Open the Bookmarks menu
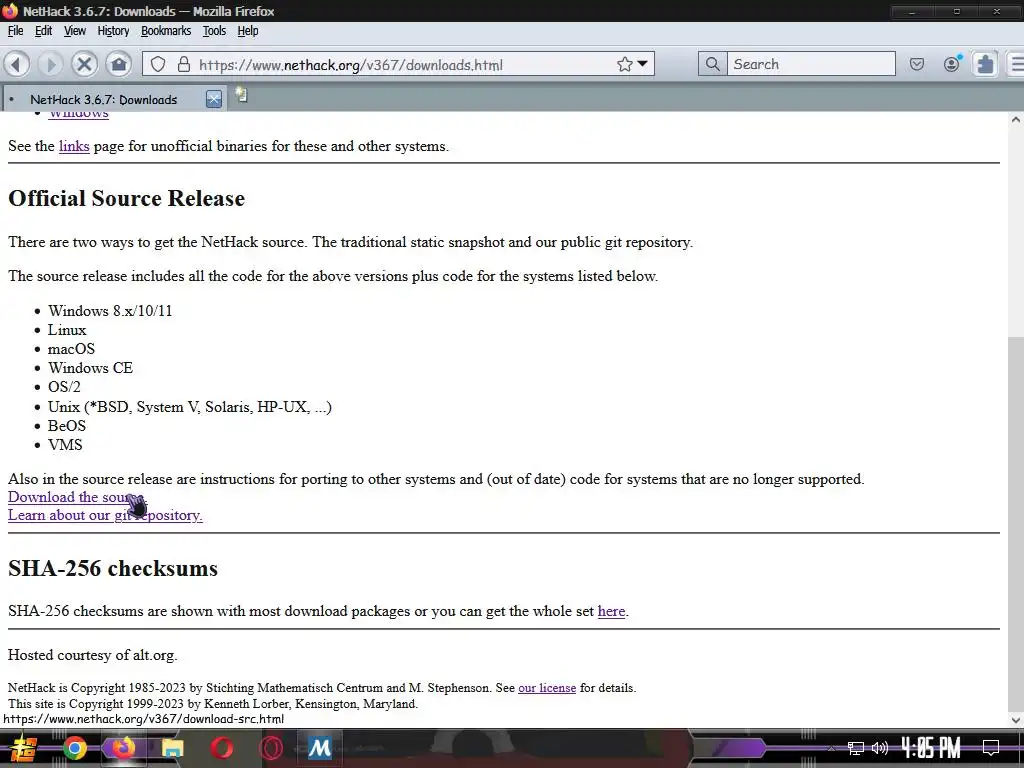This screenshot has width=1024, height=768. (166, 31)
